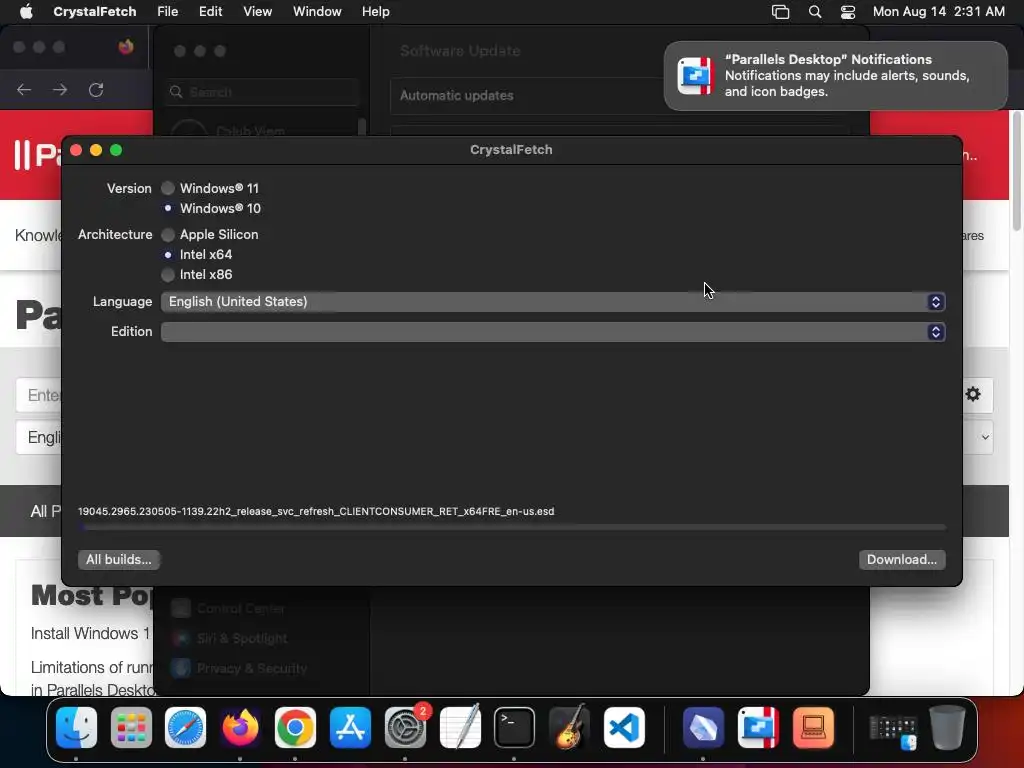Viewport: 1024px width, 768px height.
Task: Select the Windows 10 version radio button
Action: pyautogui.click(x=168, y=208)
